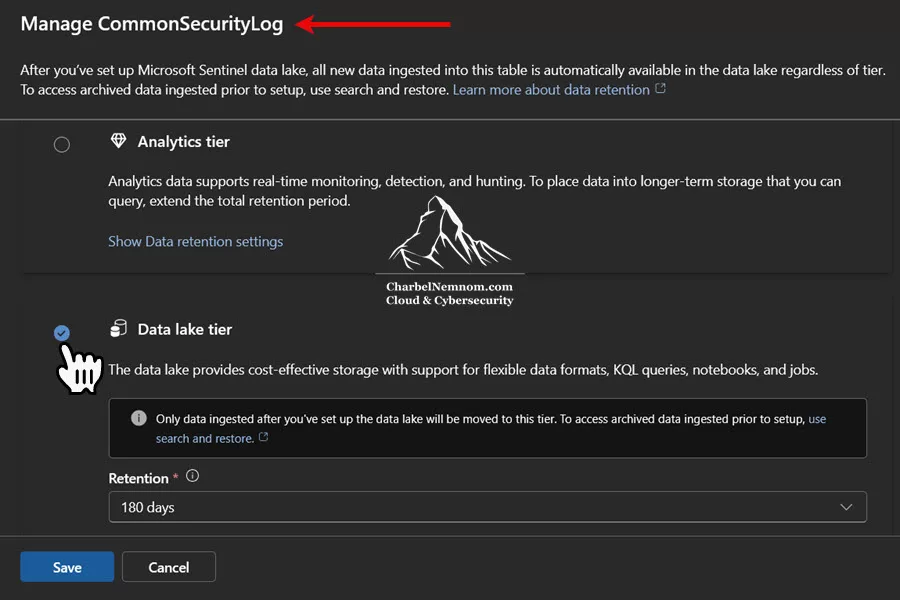Click the Data lake tier heading
Image resolution: width=900 pixels, height=600 pixels.
(185, 330)
